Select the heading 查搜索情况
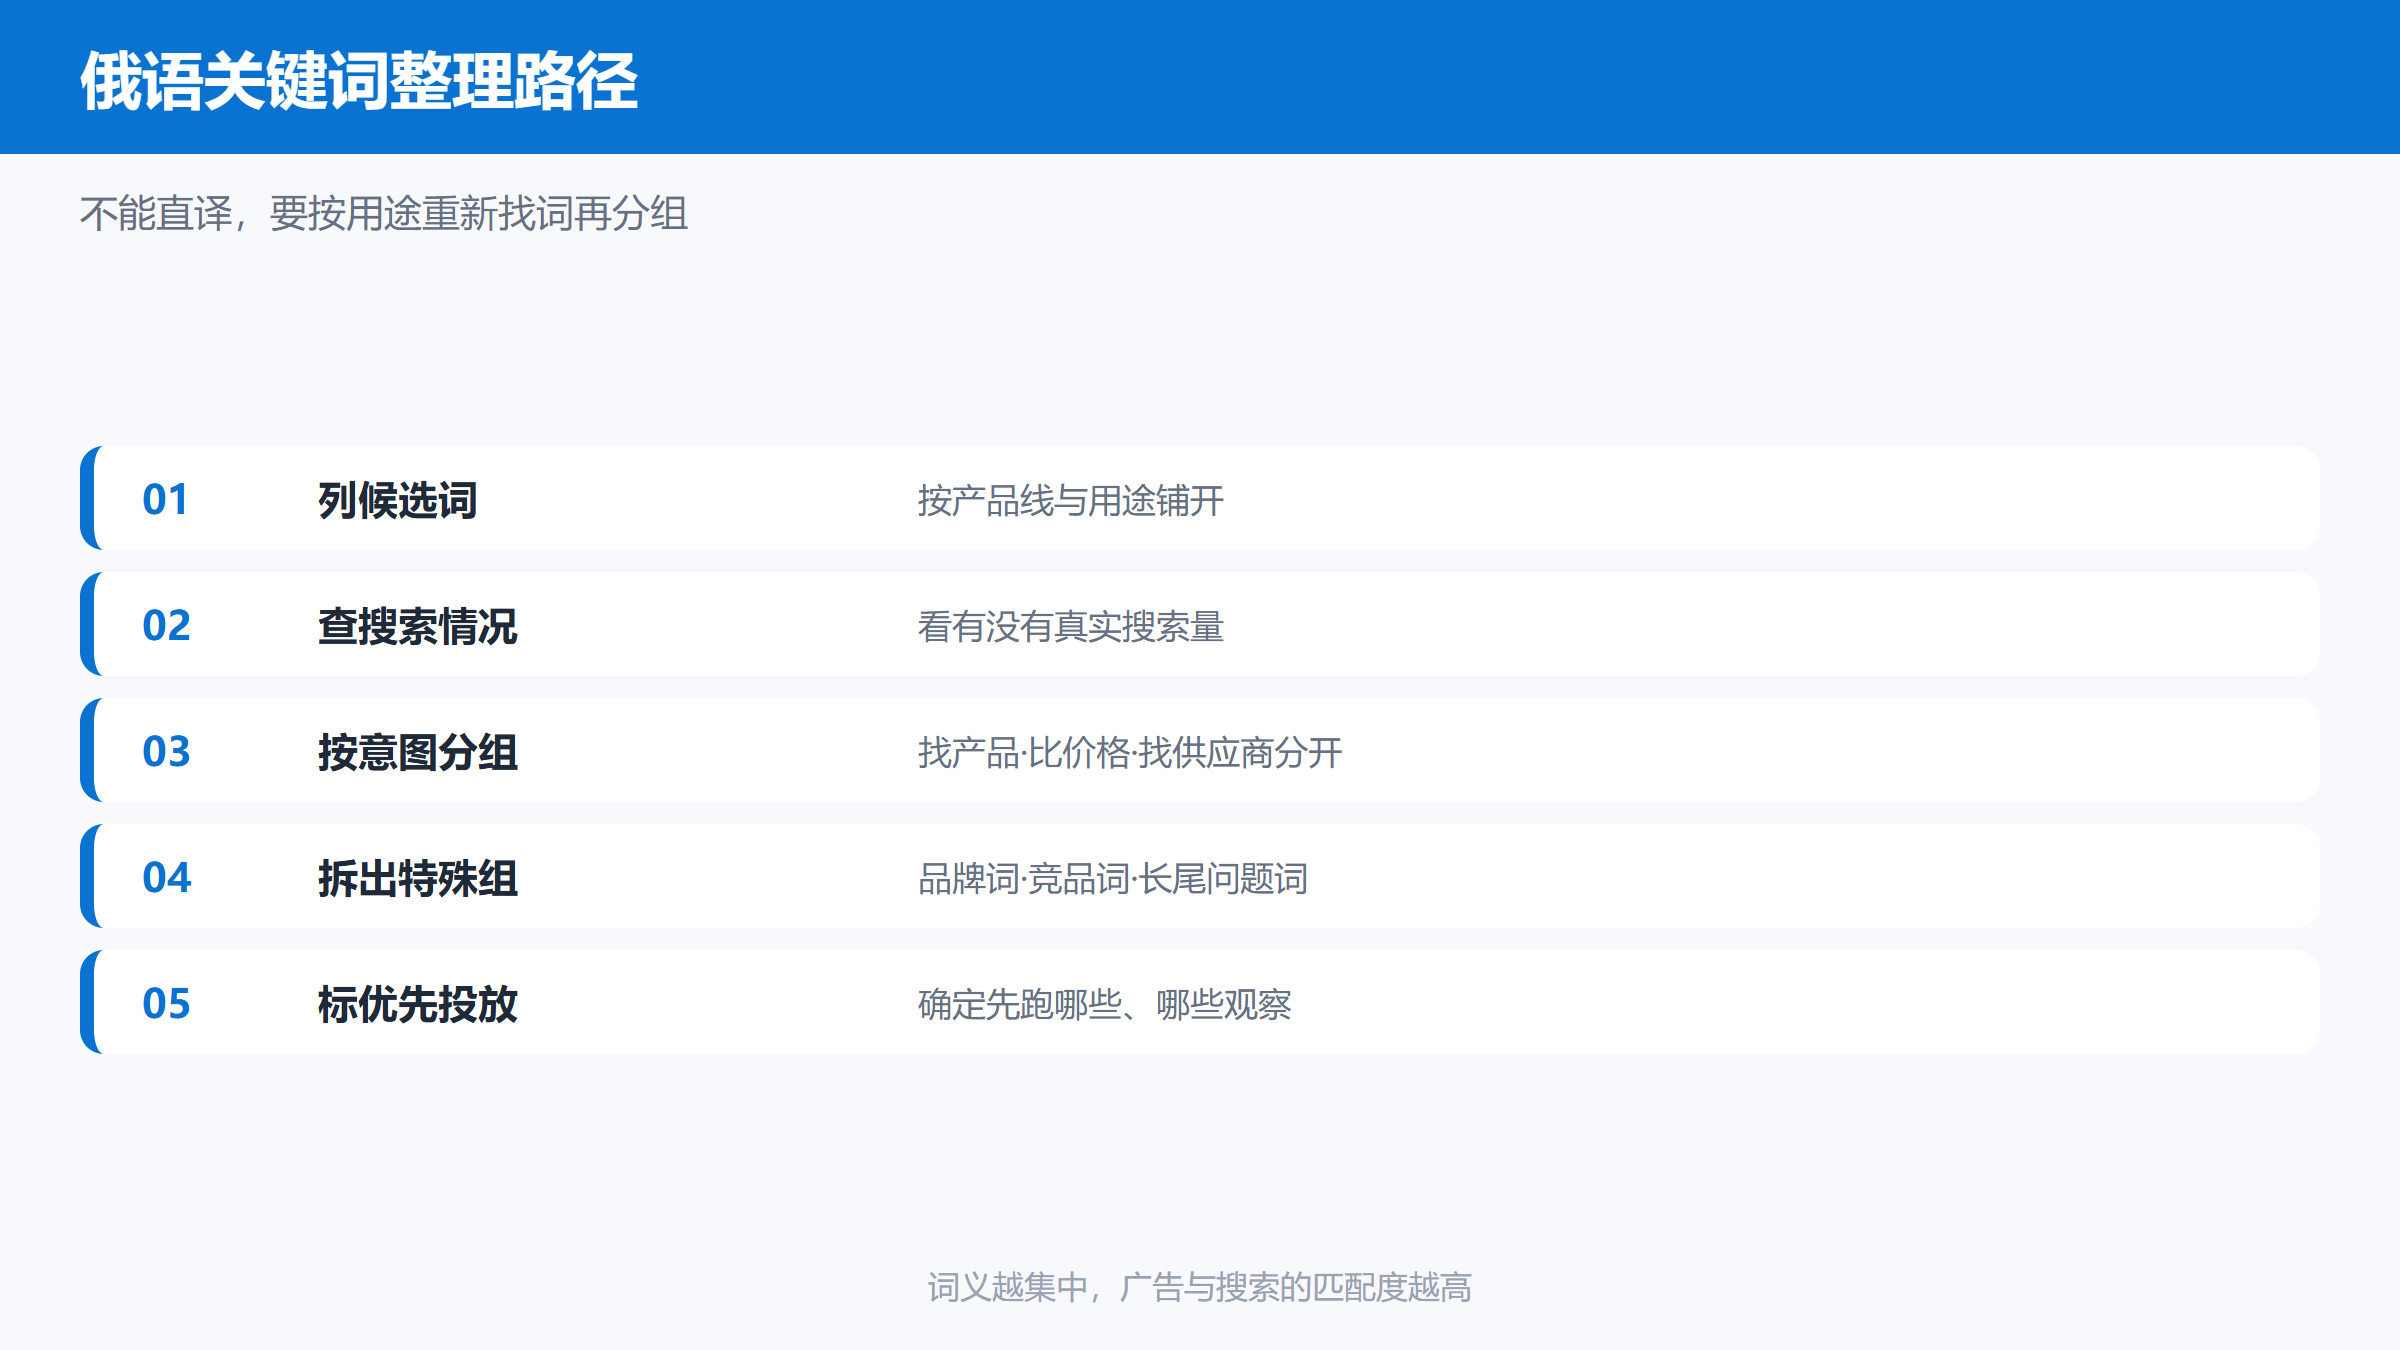 tap(418, 626)
